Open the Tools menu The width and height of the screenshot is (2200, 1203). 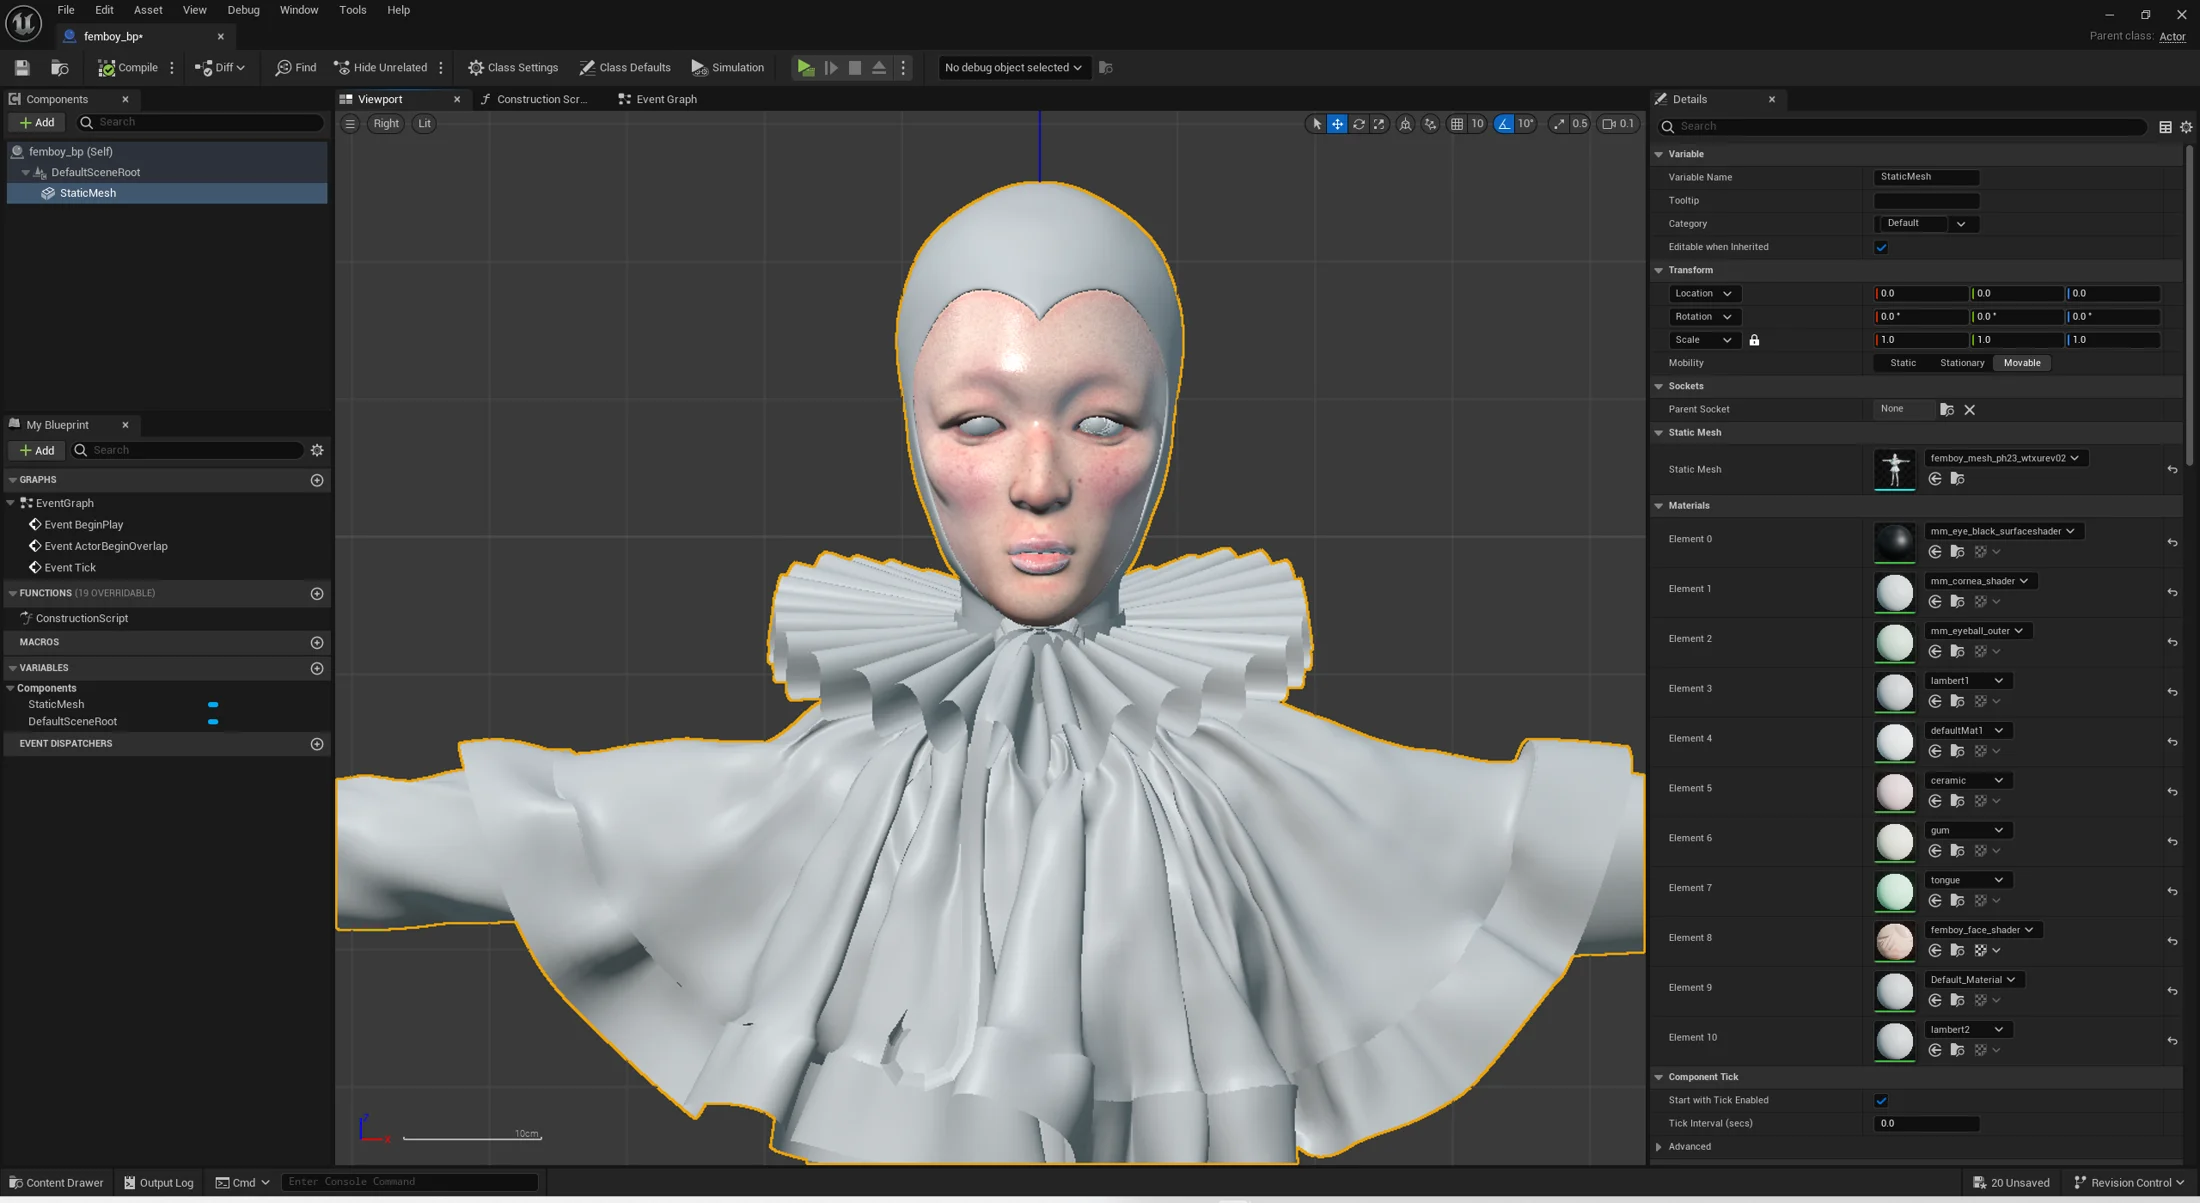[x=352, y=10]
